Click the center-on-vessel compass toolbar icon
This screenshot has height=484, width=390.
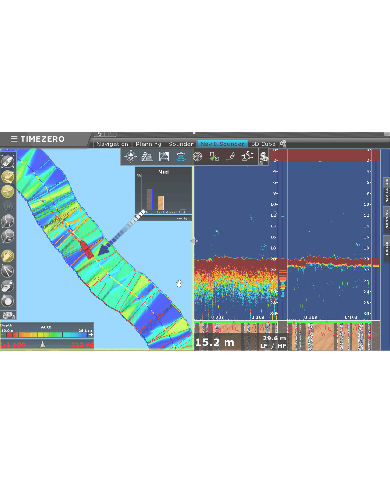pyautogui.click(x=130, y=156)
